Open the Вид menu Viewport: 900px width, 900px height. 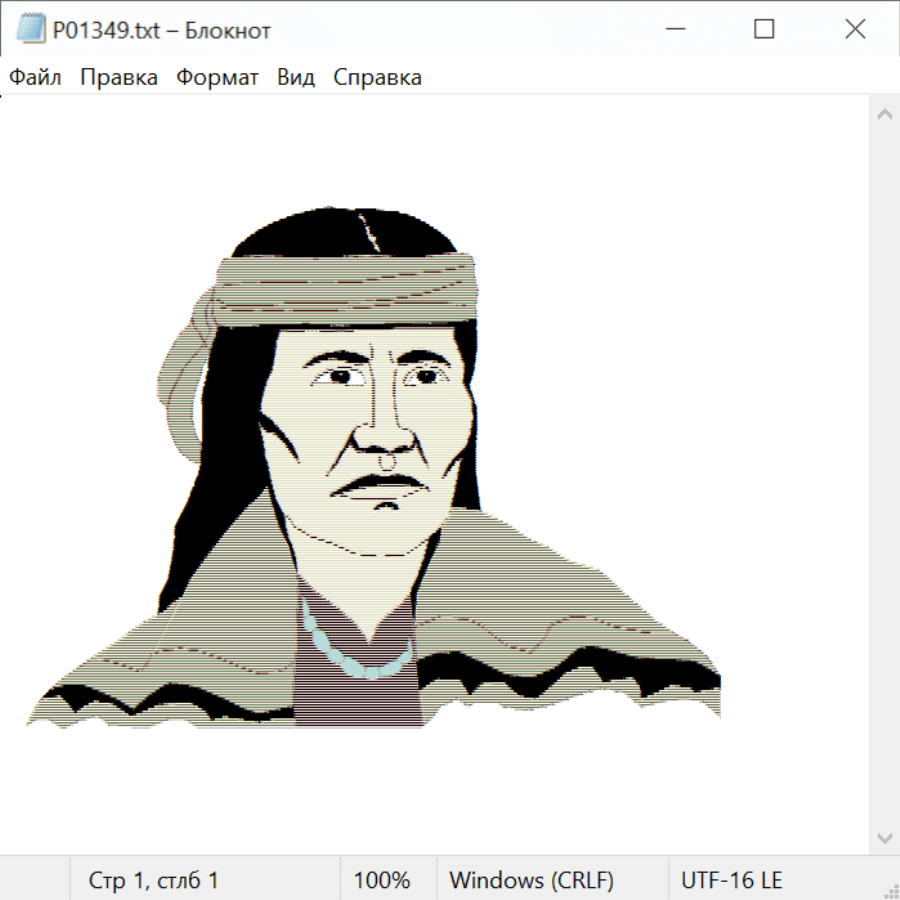point(296,78)
